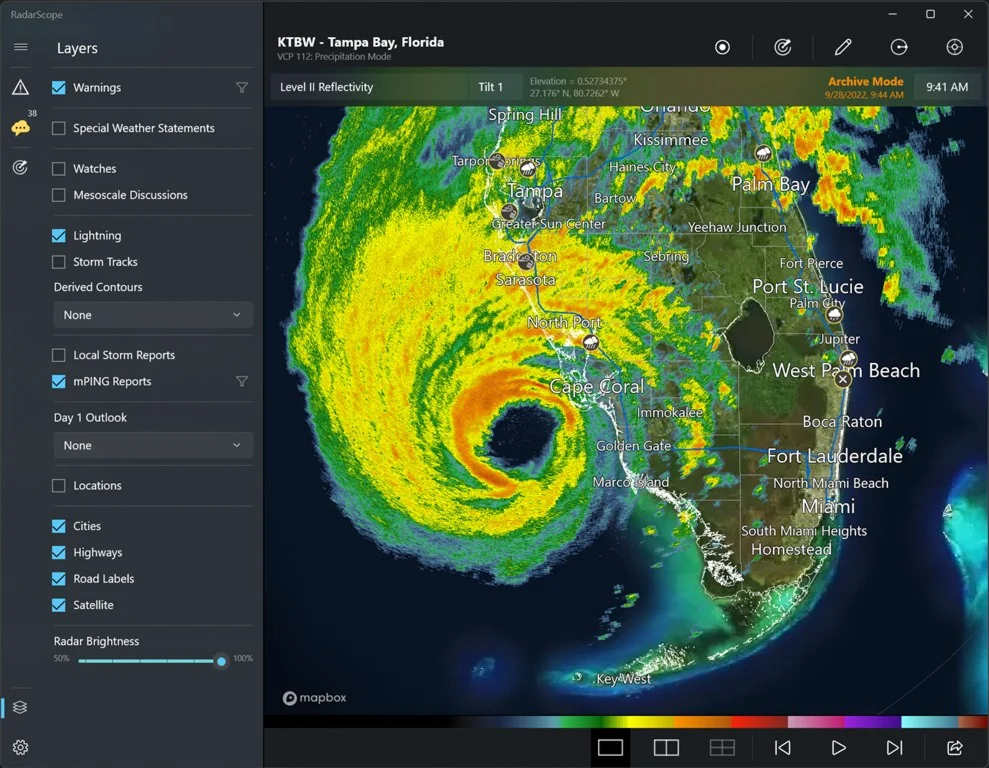The width and height of the screenshot is (989, 768).
Task: Select the pencil drawing tool
Action: coord(843,47)
